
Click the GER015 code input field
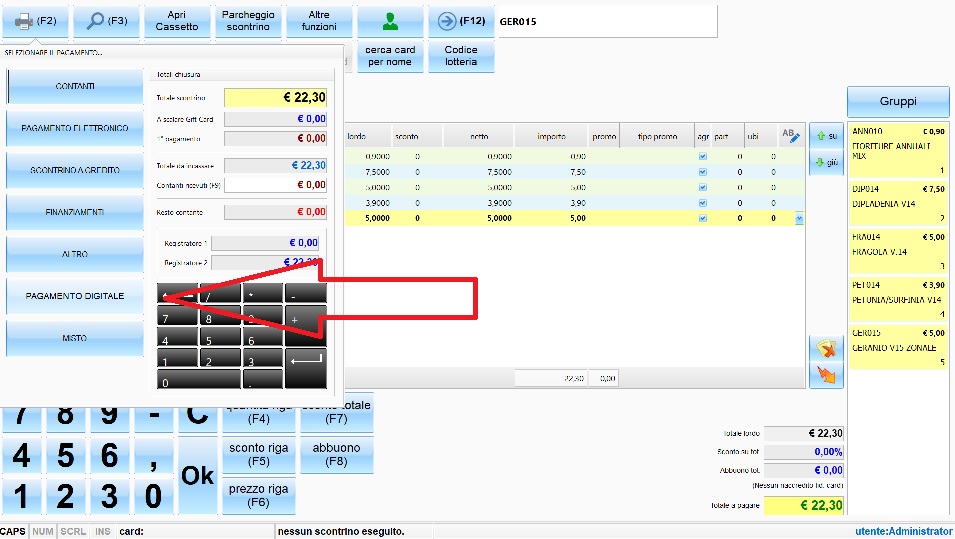tap(607, 21)
